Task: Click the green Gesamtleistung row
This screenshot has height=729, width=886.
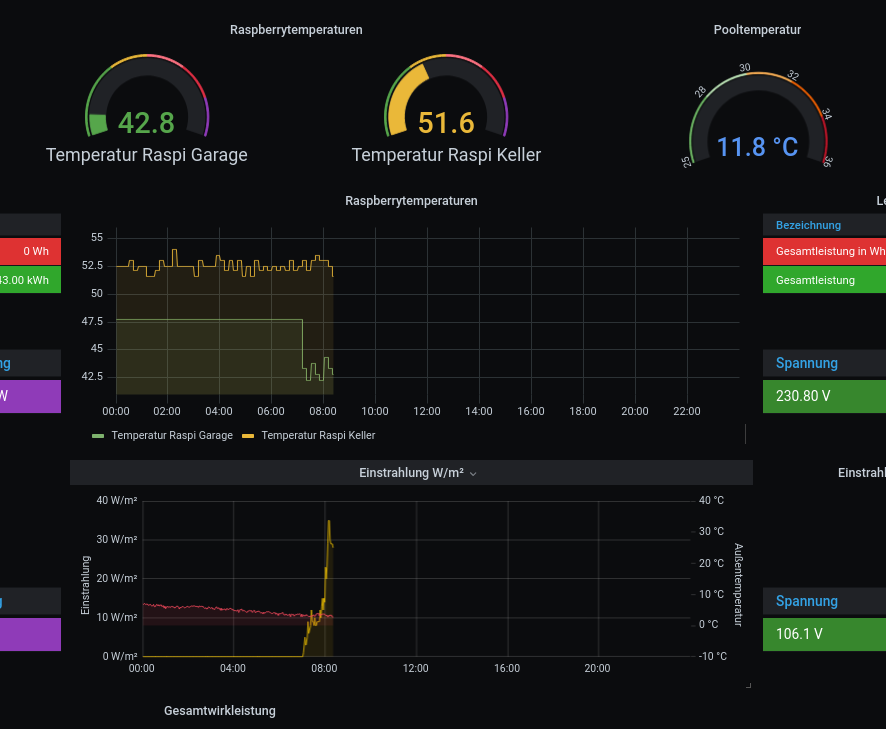Action: click(823, 280)
